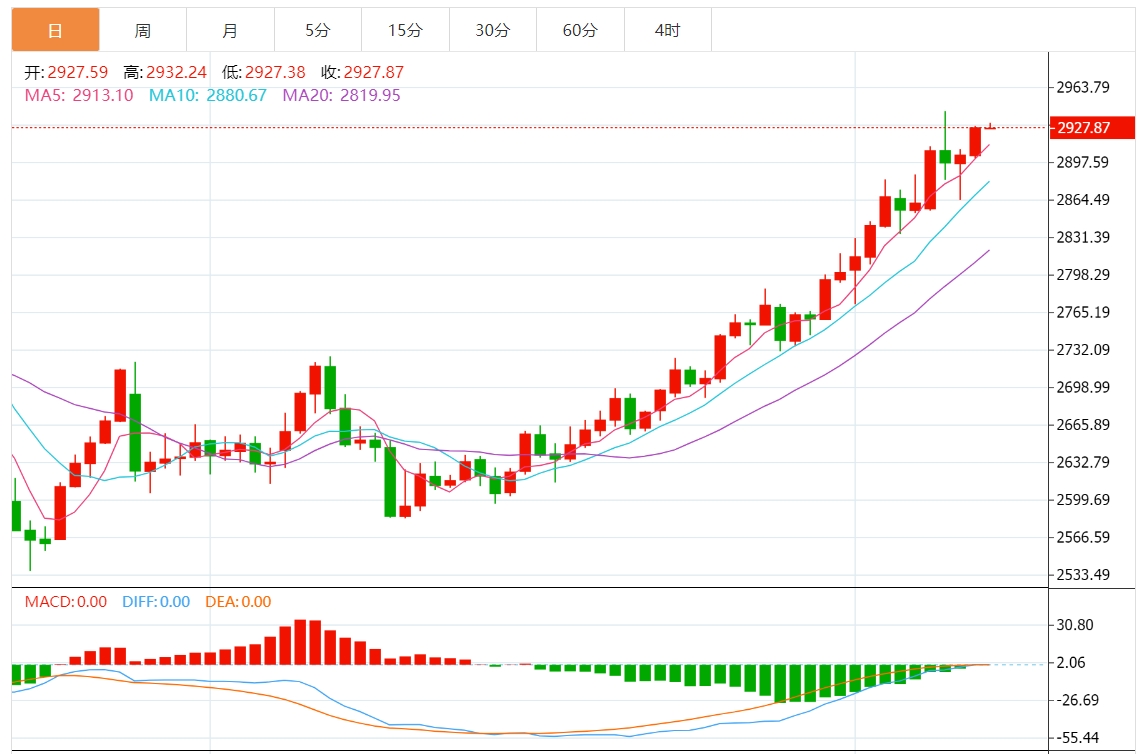Click the 2765.19 price axis label
The width and height of the screenshot is (1145, 754).
pyautogui.click(x=1083, y=312)
